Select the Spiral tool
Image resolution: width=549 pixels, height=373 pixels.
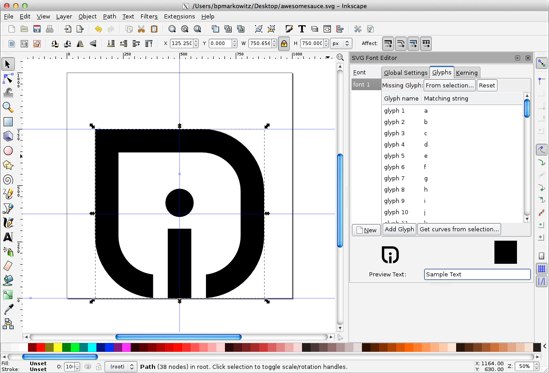tap(8, 179)
